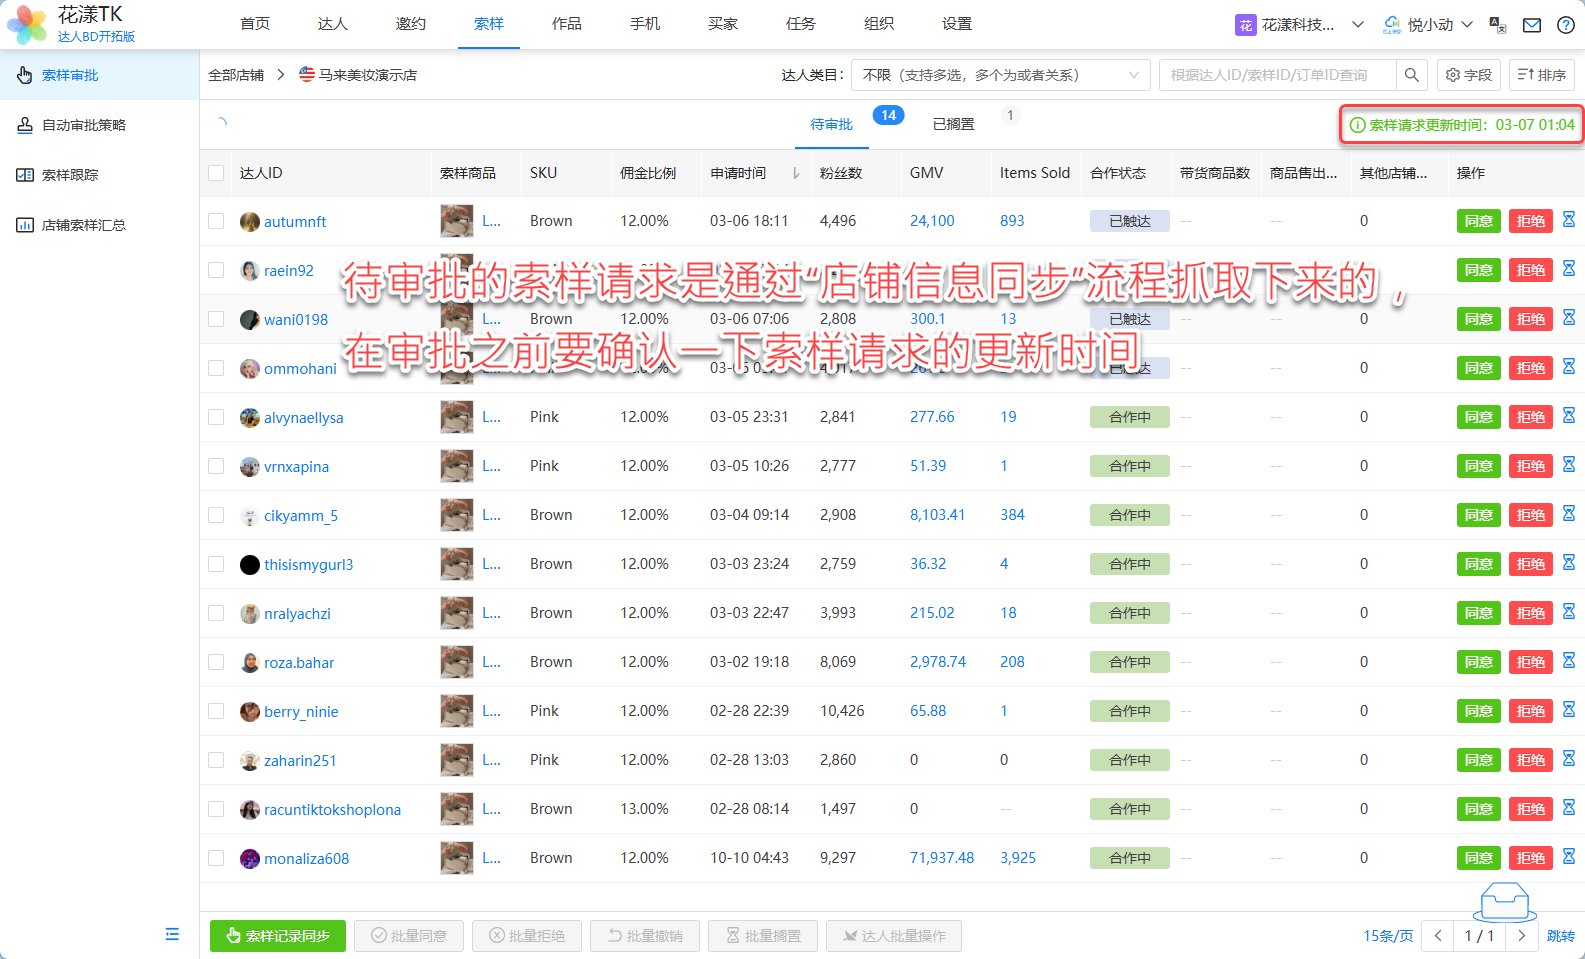Image resolution: width=1585 pixels, height=959 pixels.
Task: Reject the roza.bahar sample request
Action: click(1530, 662)
